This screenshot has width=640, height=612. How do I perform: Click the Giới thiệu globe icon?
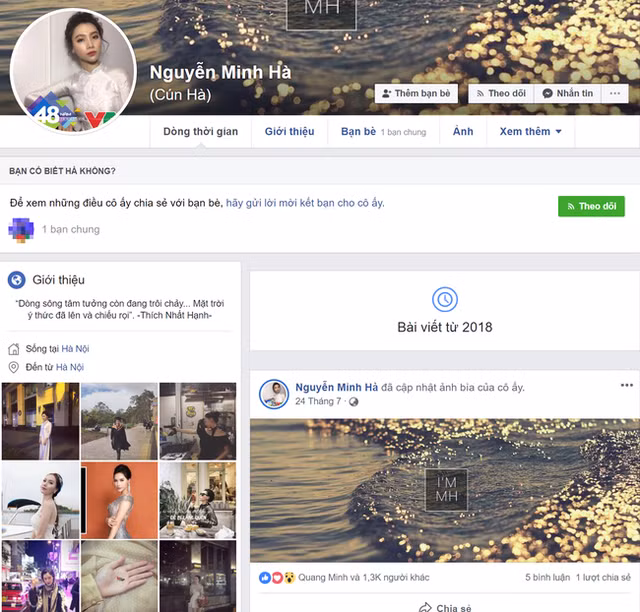[x=17, y=280]
